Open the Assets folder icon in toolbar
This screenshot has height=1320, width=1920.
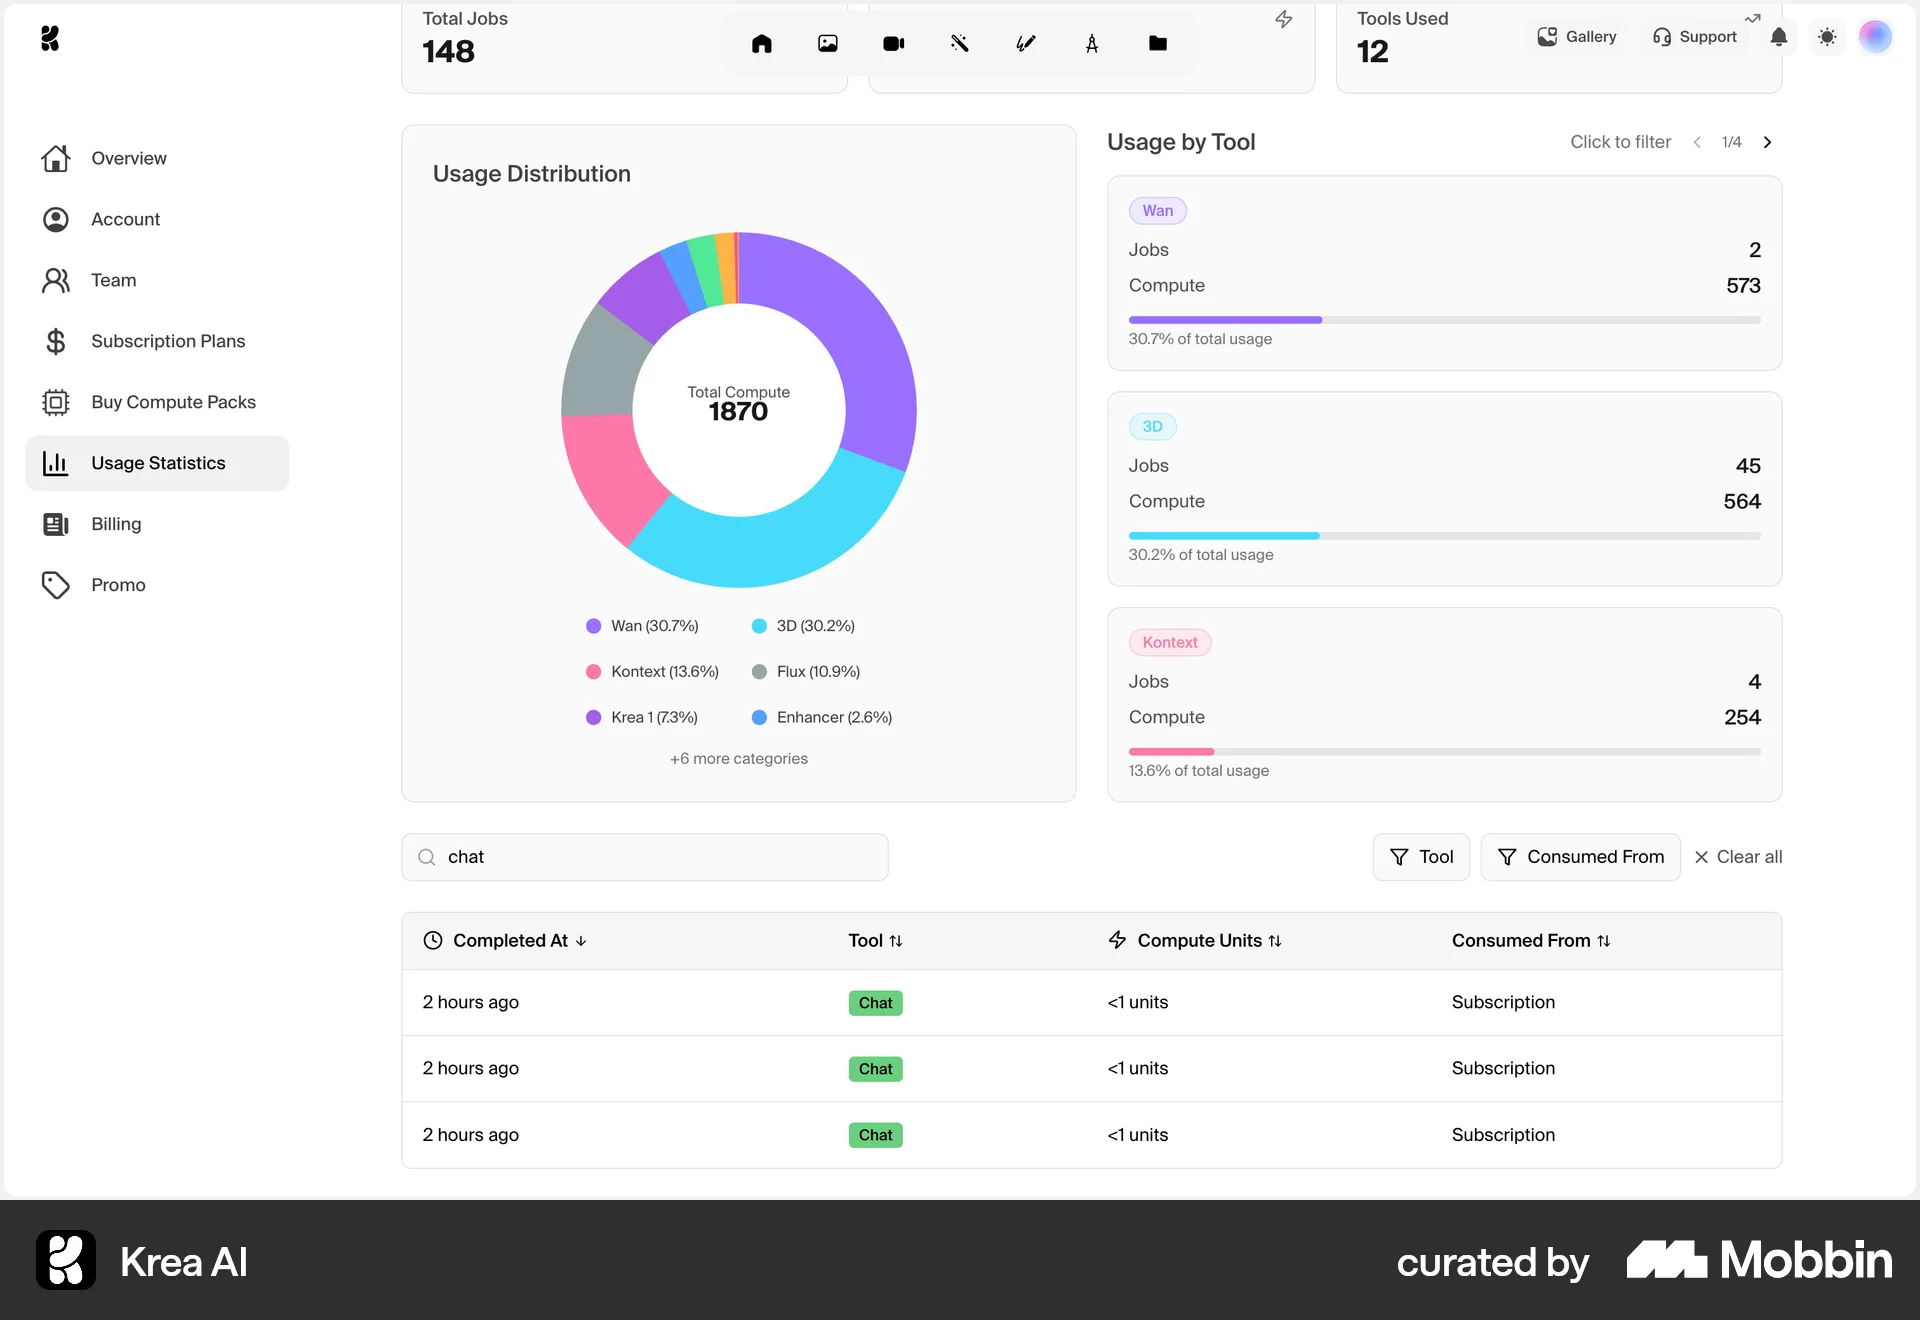(1158, 43)
